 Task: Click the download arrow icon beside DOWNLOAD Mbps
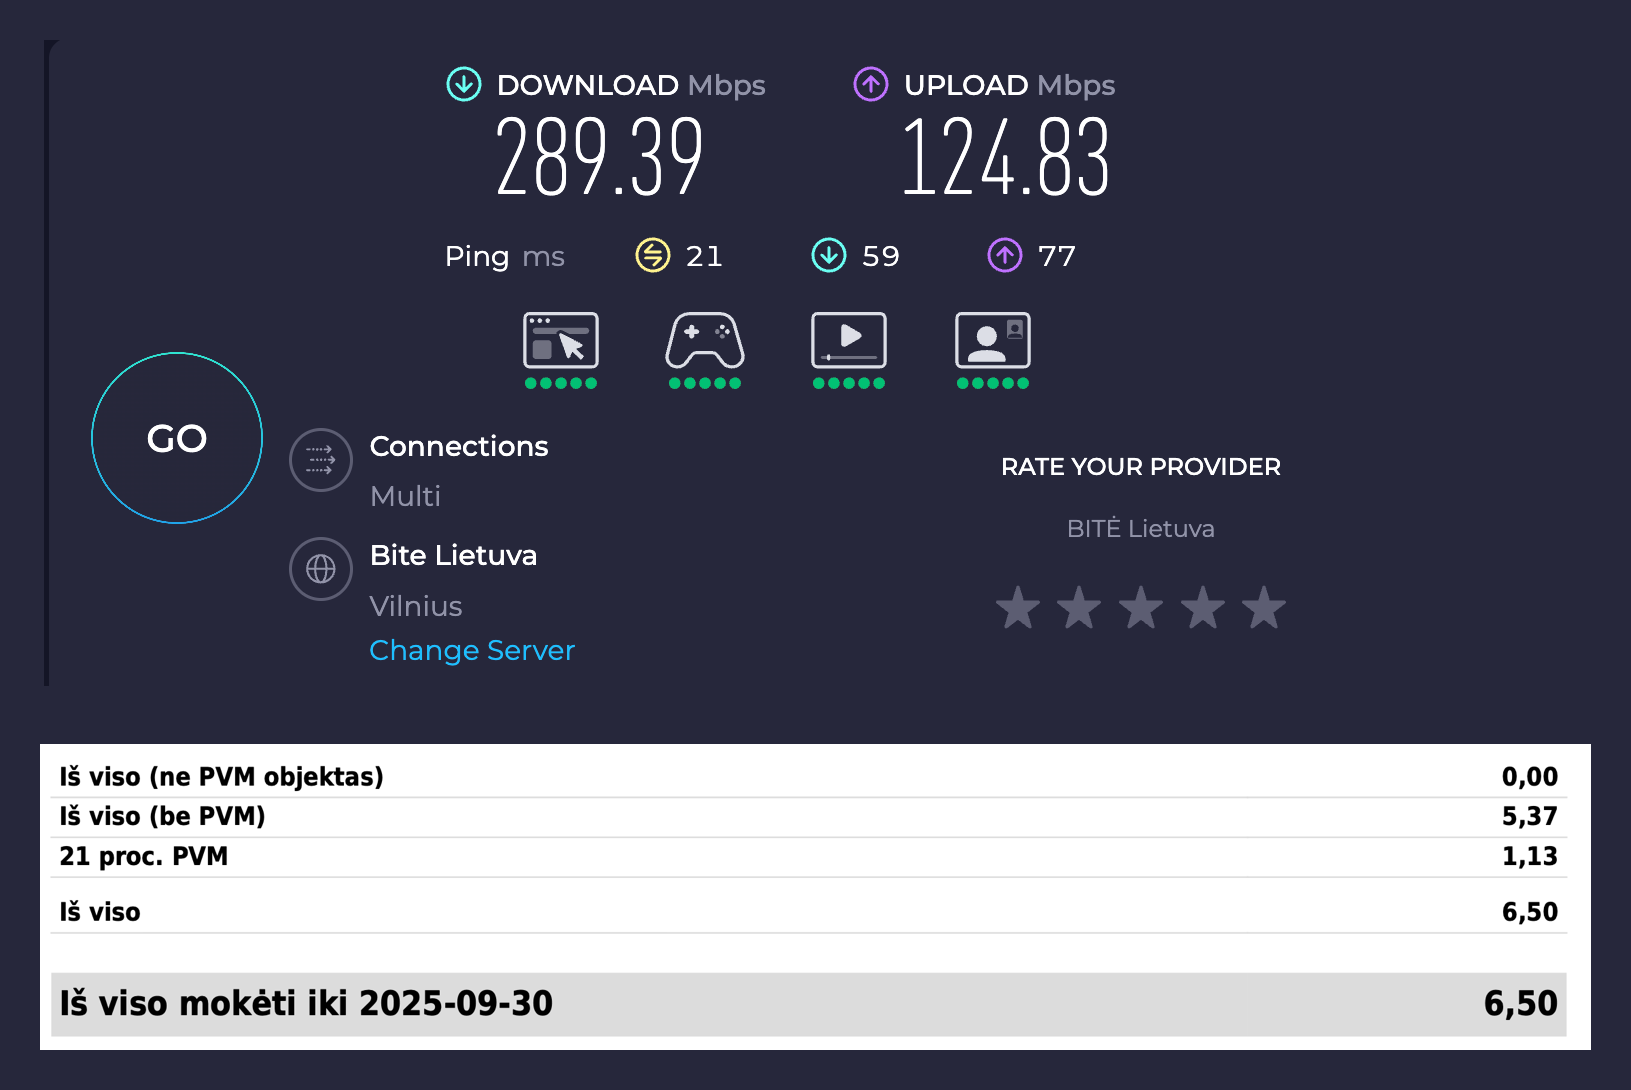(x=464, y=85)
